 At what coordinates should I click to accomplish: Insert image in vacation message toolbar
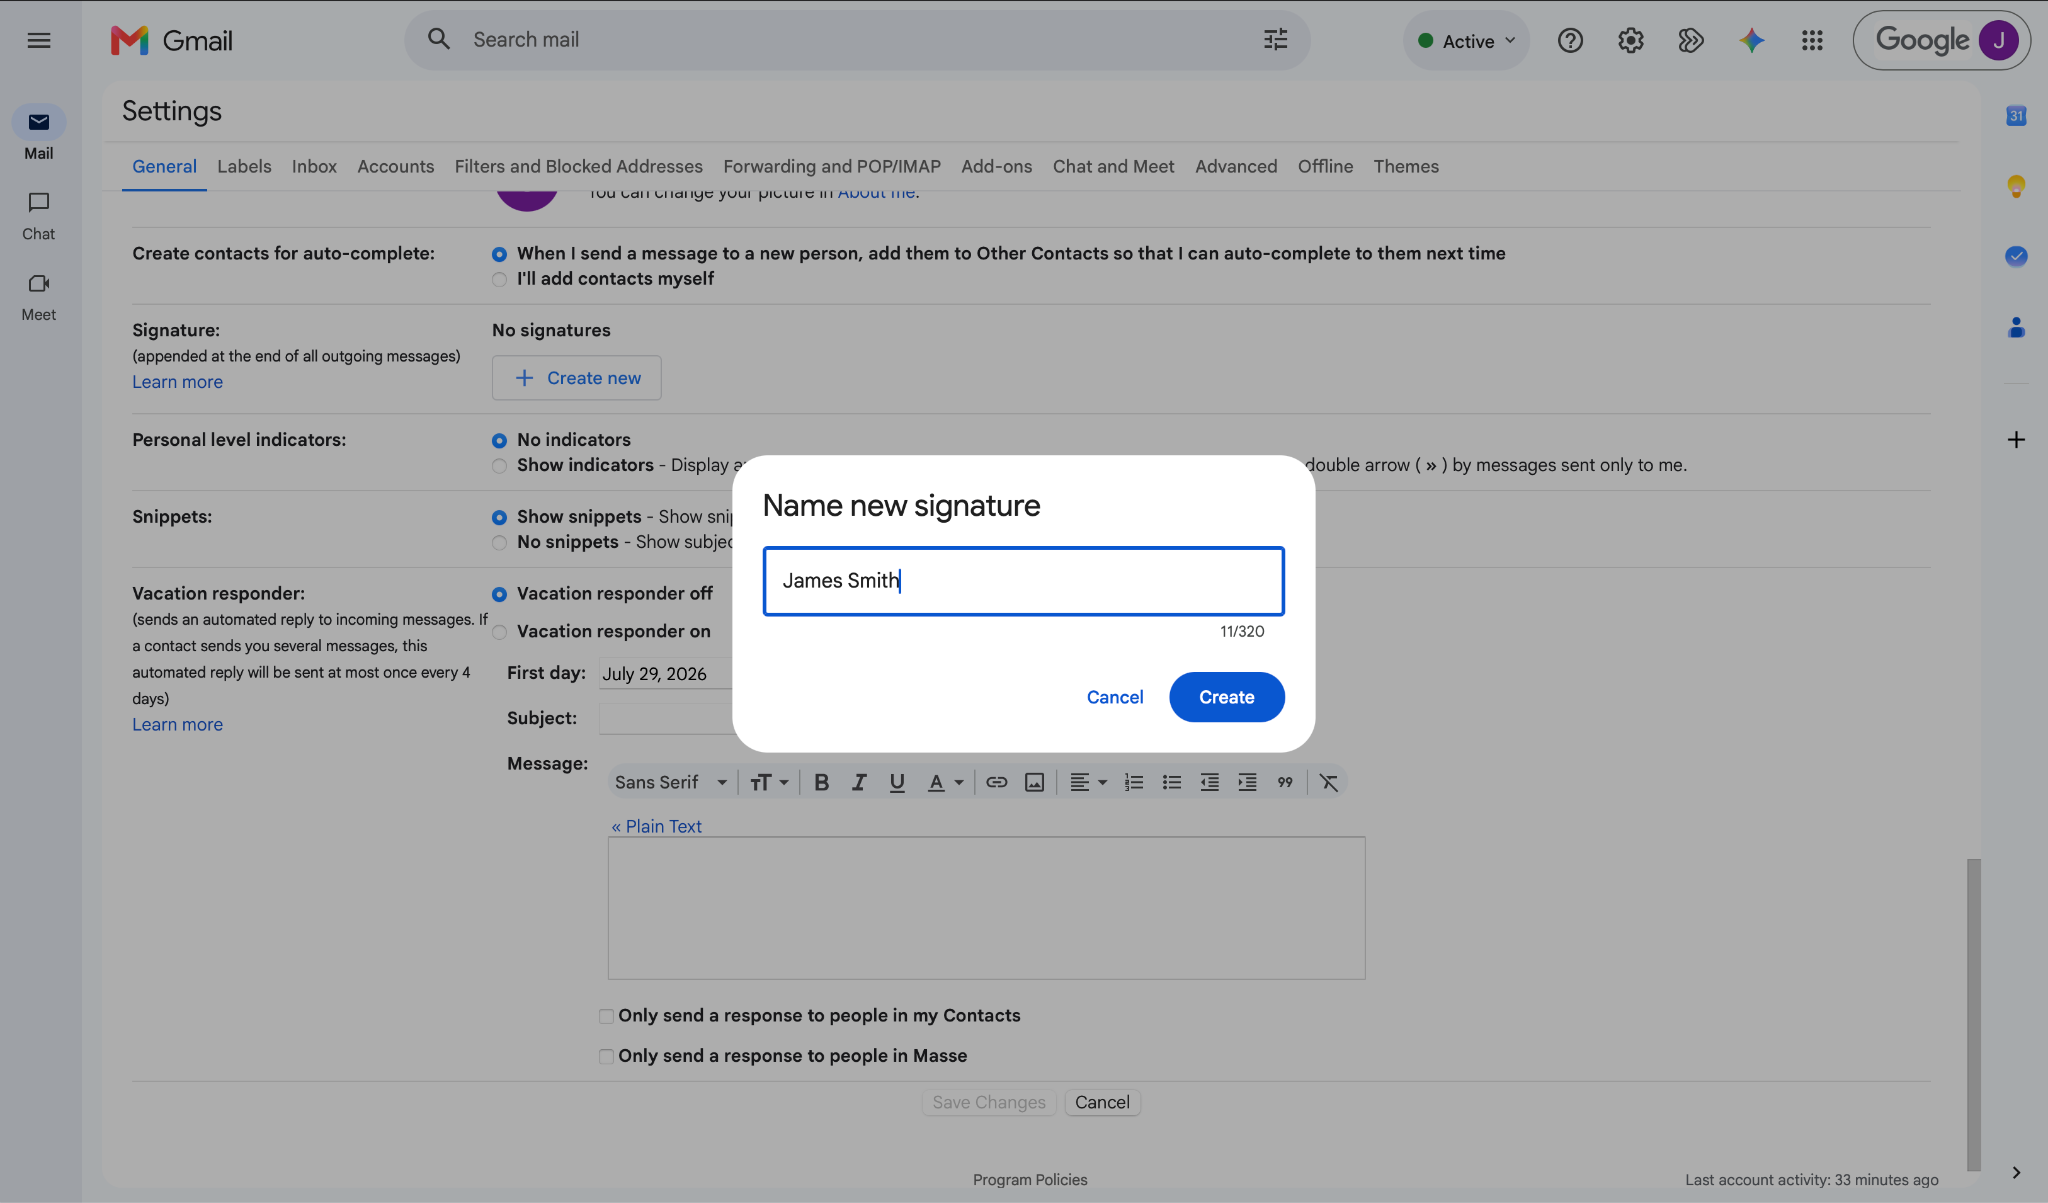1034,782
